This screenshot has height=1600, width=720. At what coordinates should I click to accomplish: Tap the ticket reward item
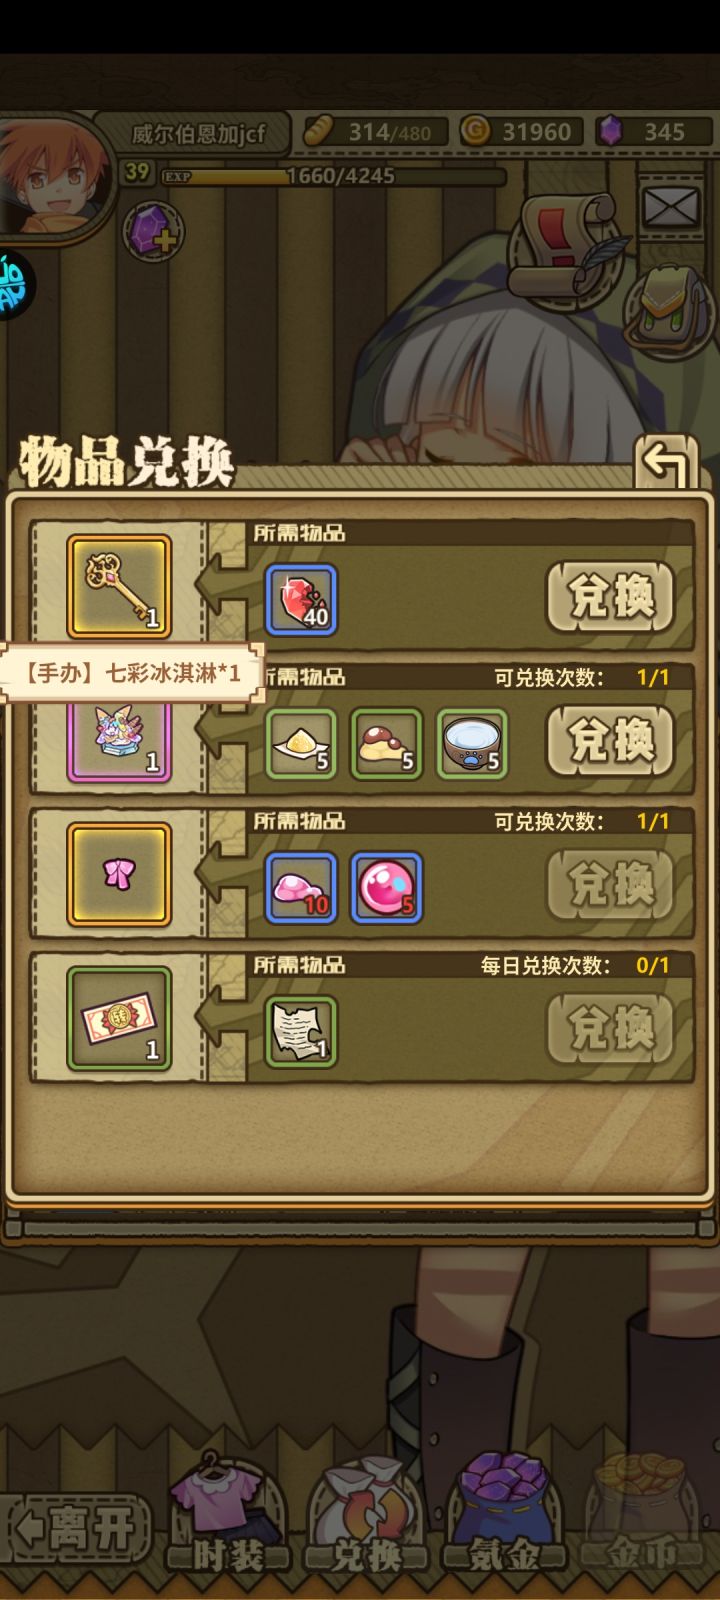tap(119, 1019)
